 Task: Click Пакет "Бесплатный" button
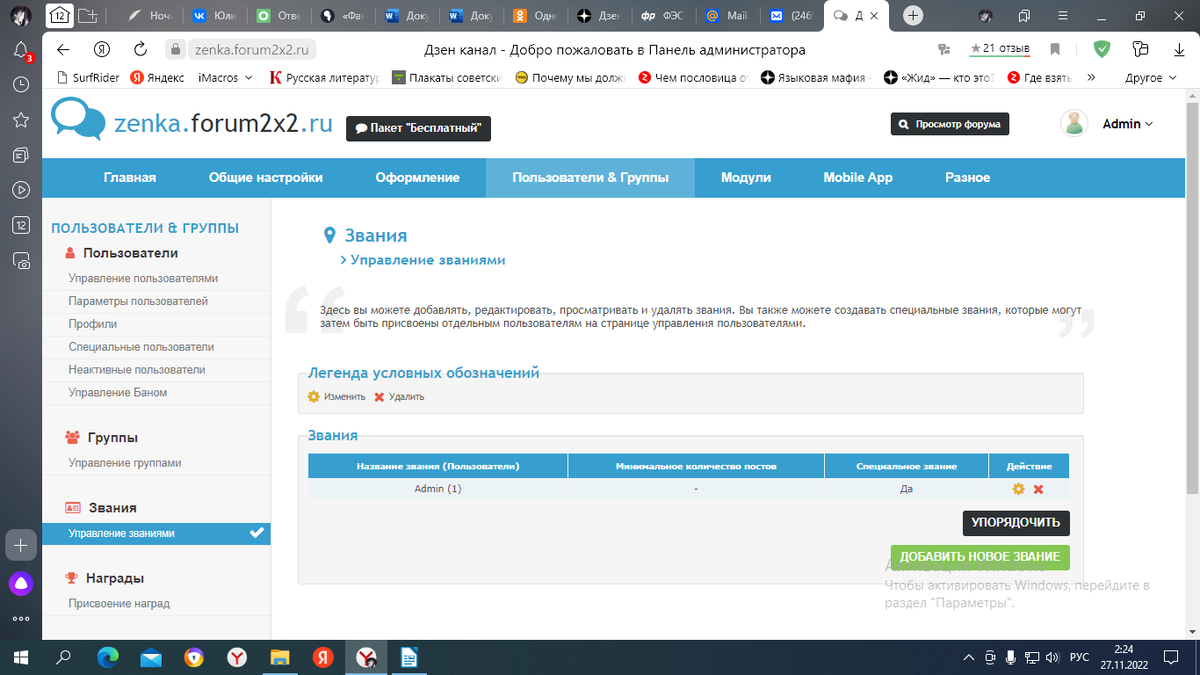[418, 128]
